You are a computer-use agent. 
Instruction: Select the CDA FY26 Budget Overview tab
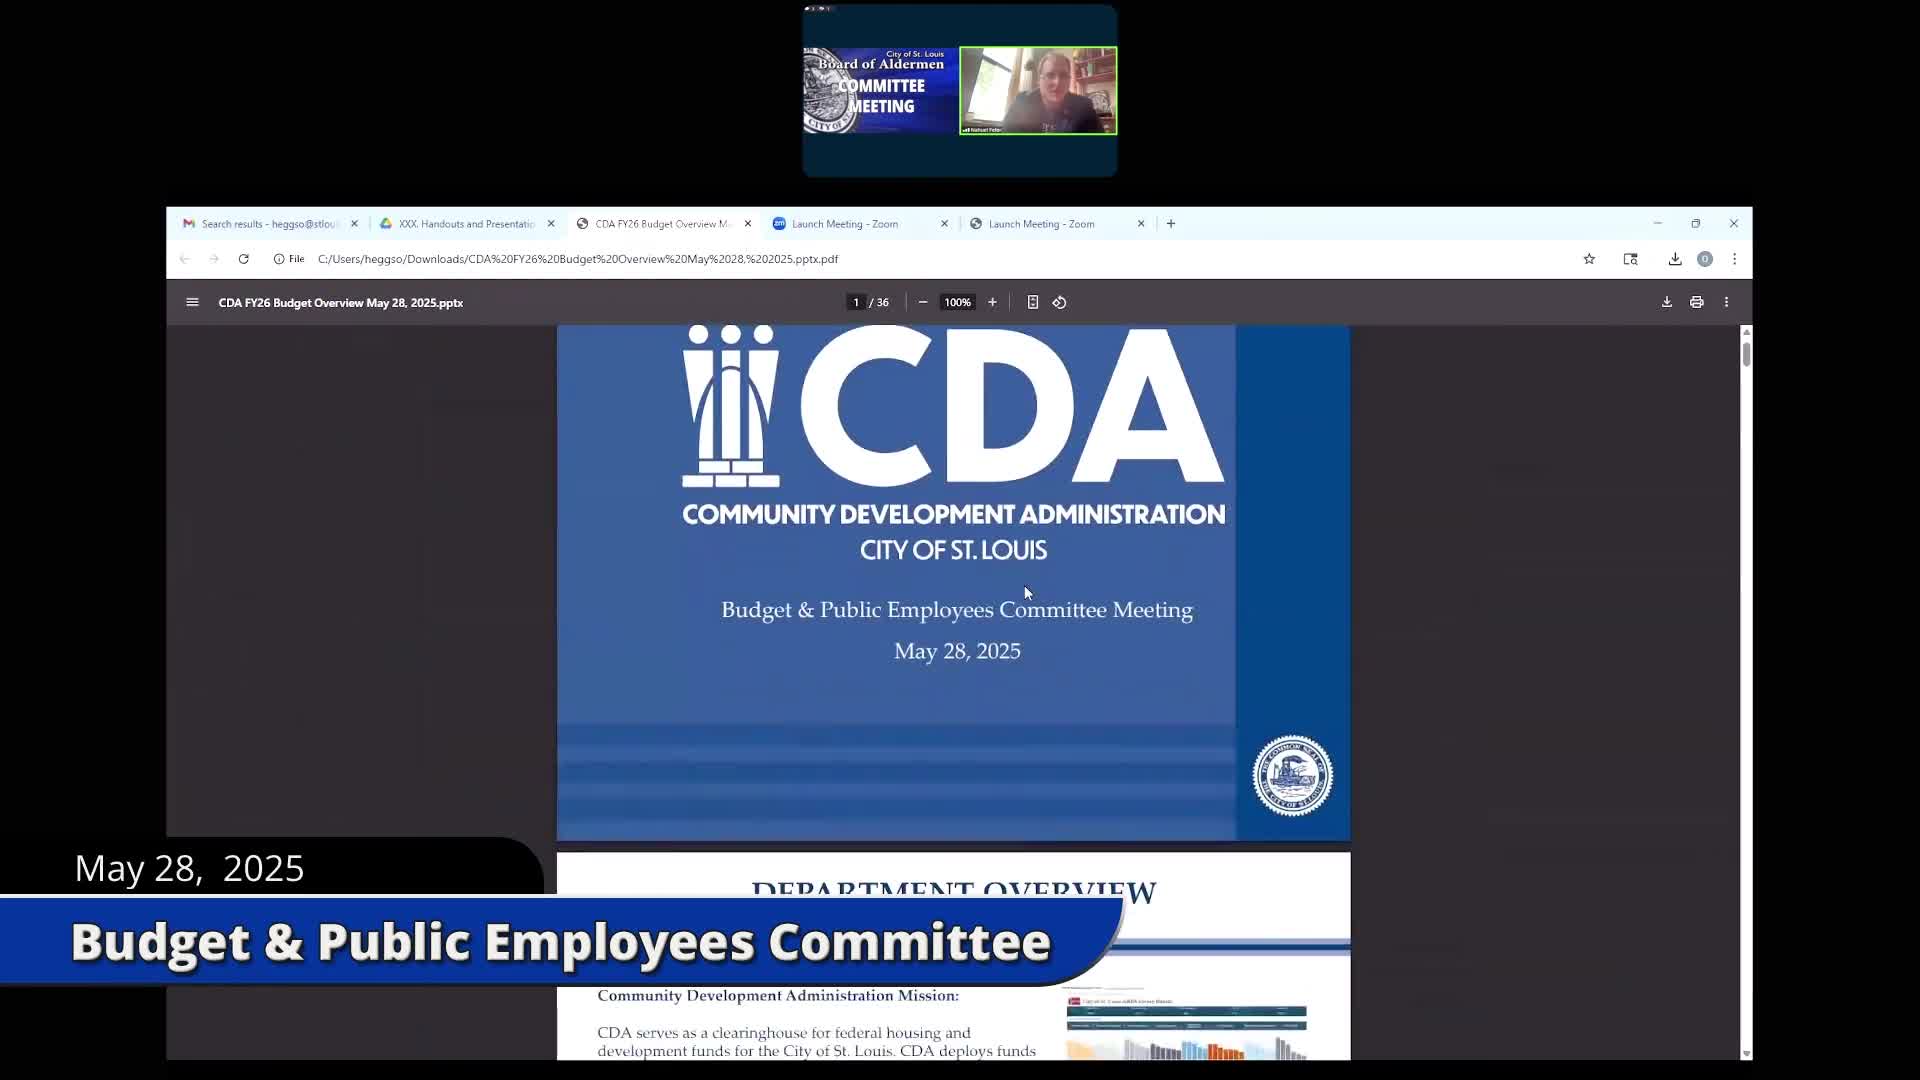coord(664,224)
